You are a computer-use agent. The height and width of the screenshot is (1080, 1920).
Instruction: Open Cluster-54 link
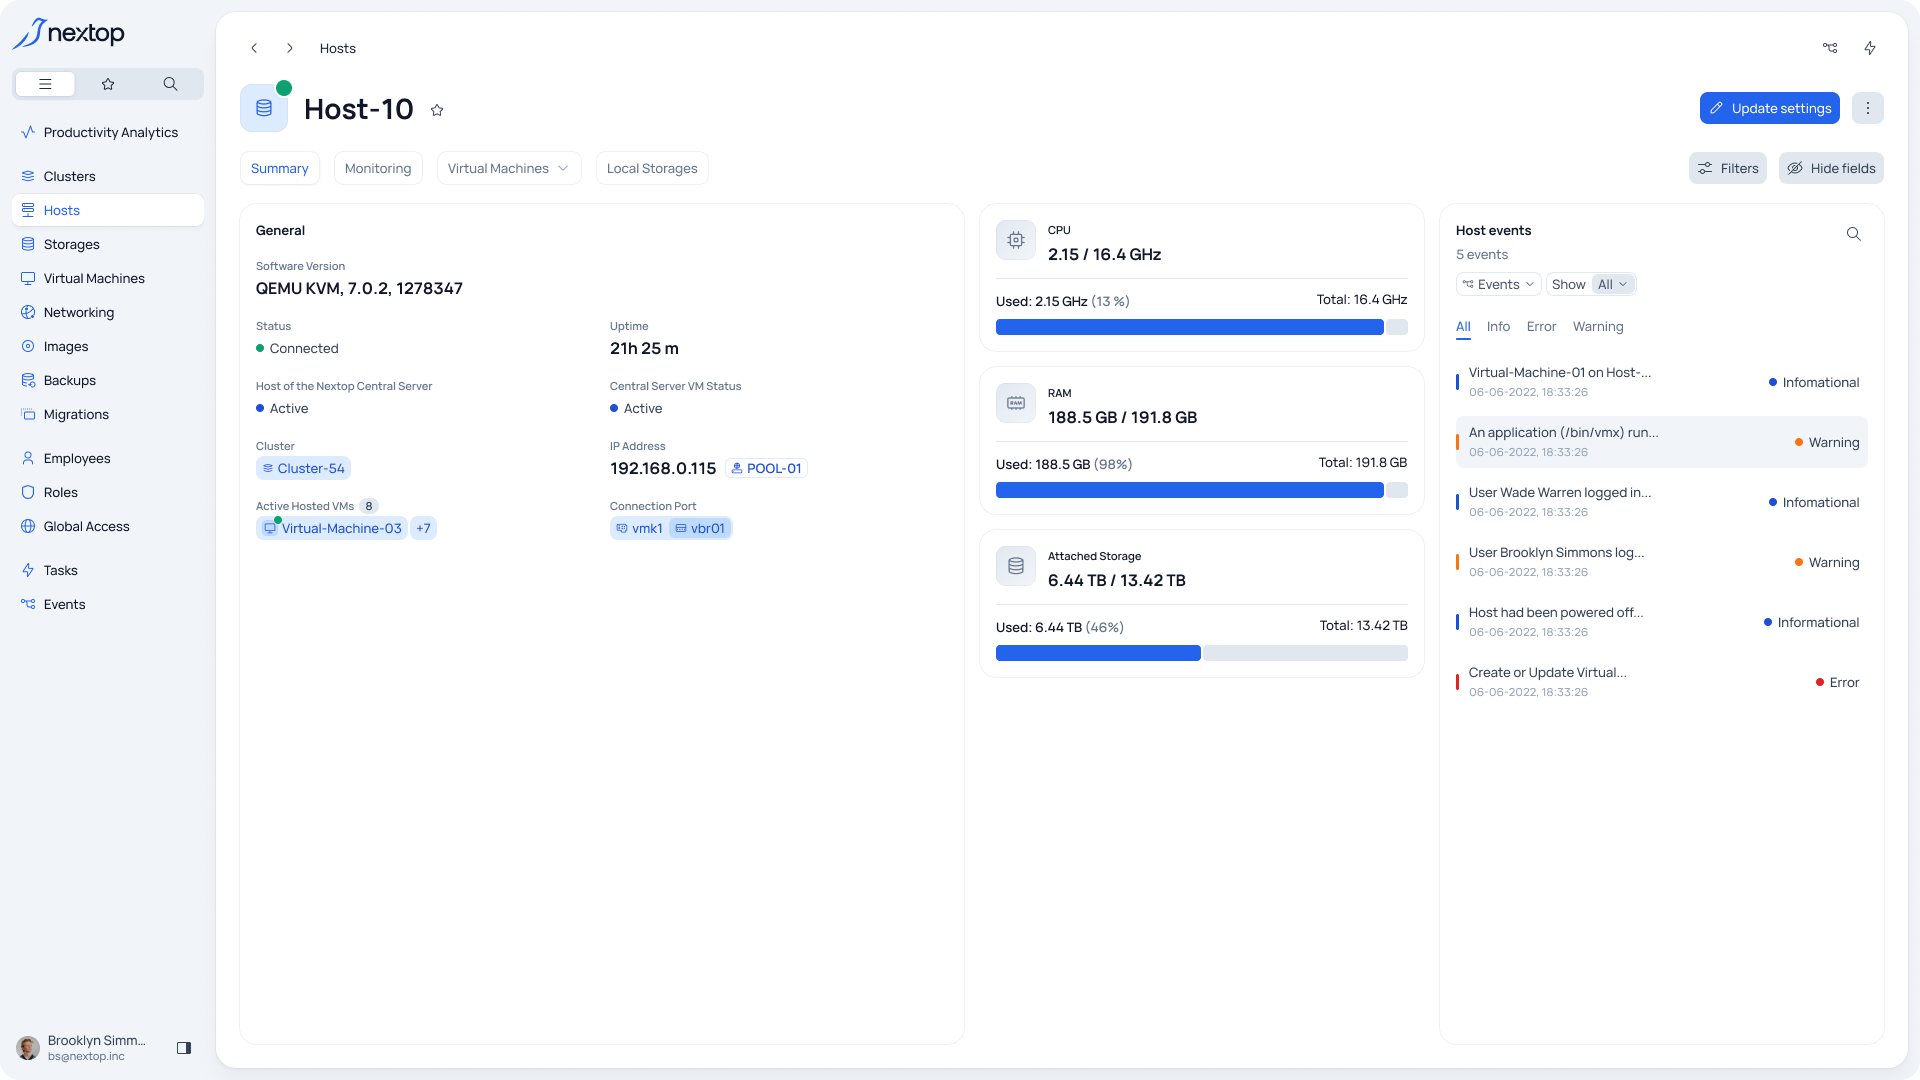coord(303,468)
